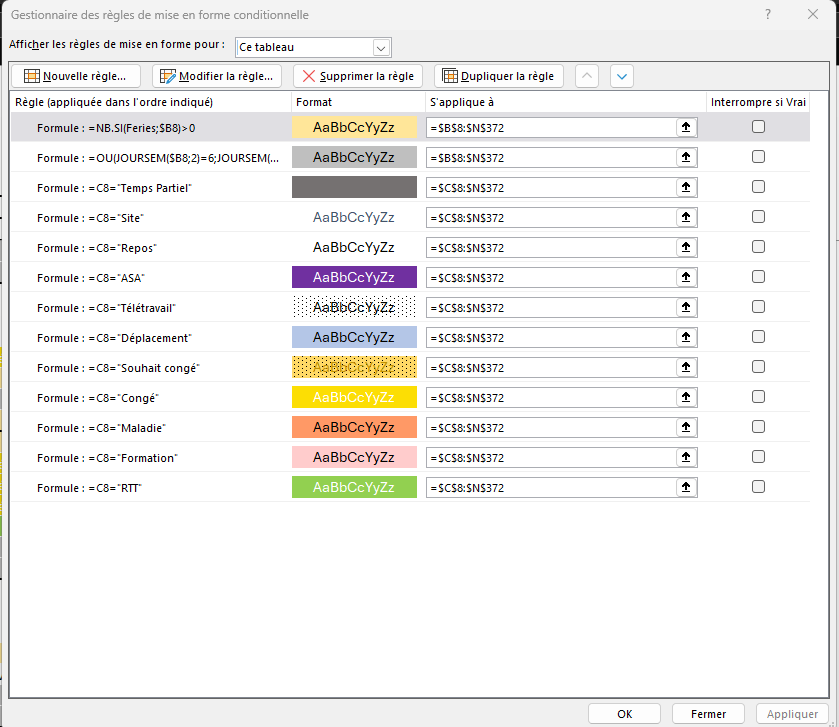
Task: Click the range collapse arrow for NB.SI(Feries rule
Action: pyautogui.click(x=686, y=127)
